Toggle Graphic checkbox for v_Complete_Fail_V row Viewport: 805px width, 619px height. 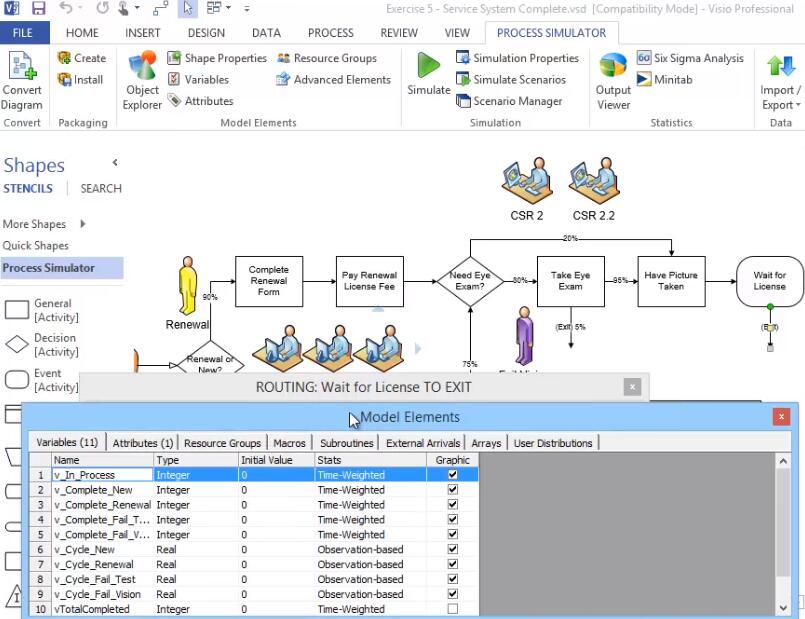[452, 534]
